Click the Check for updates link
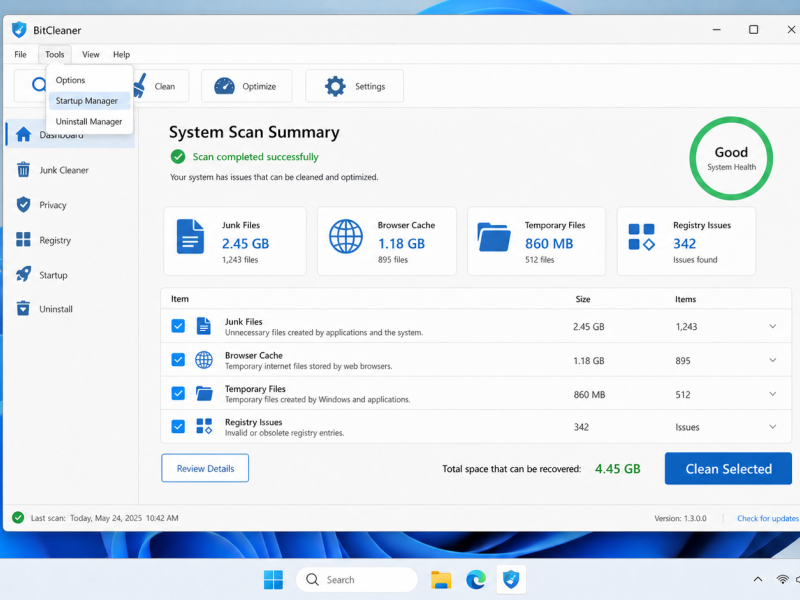The height and width of the screenshot is (600, 800). tap(767, 518)
